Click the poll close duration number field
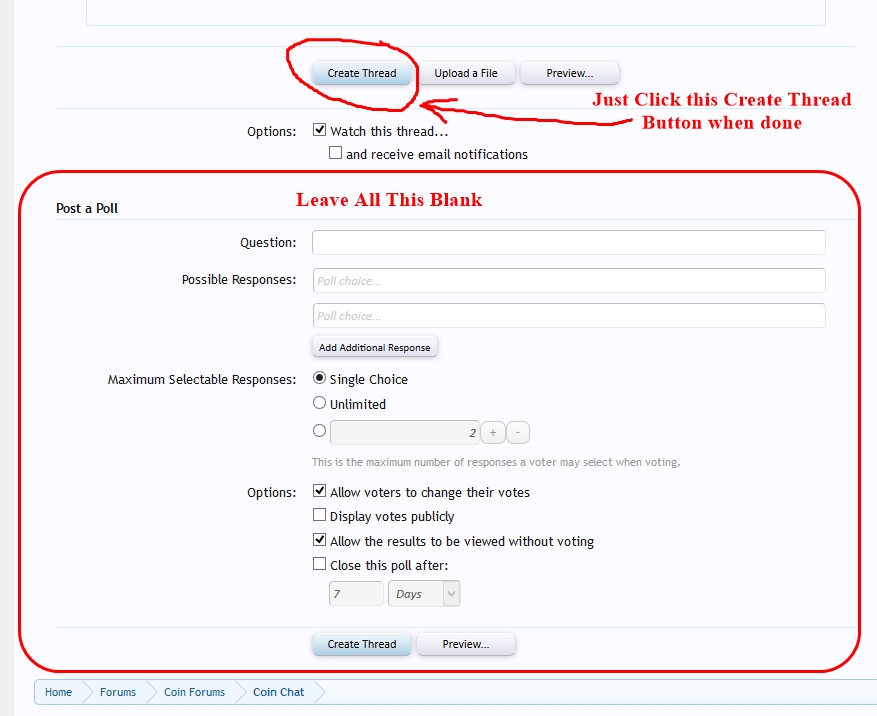This screenshot has width=877, height=716. [x=356, y=593]
